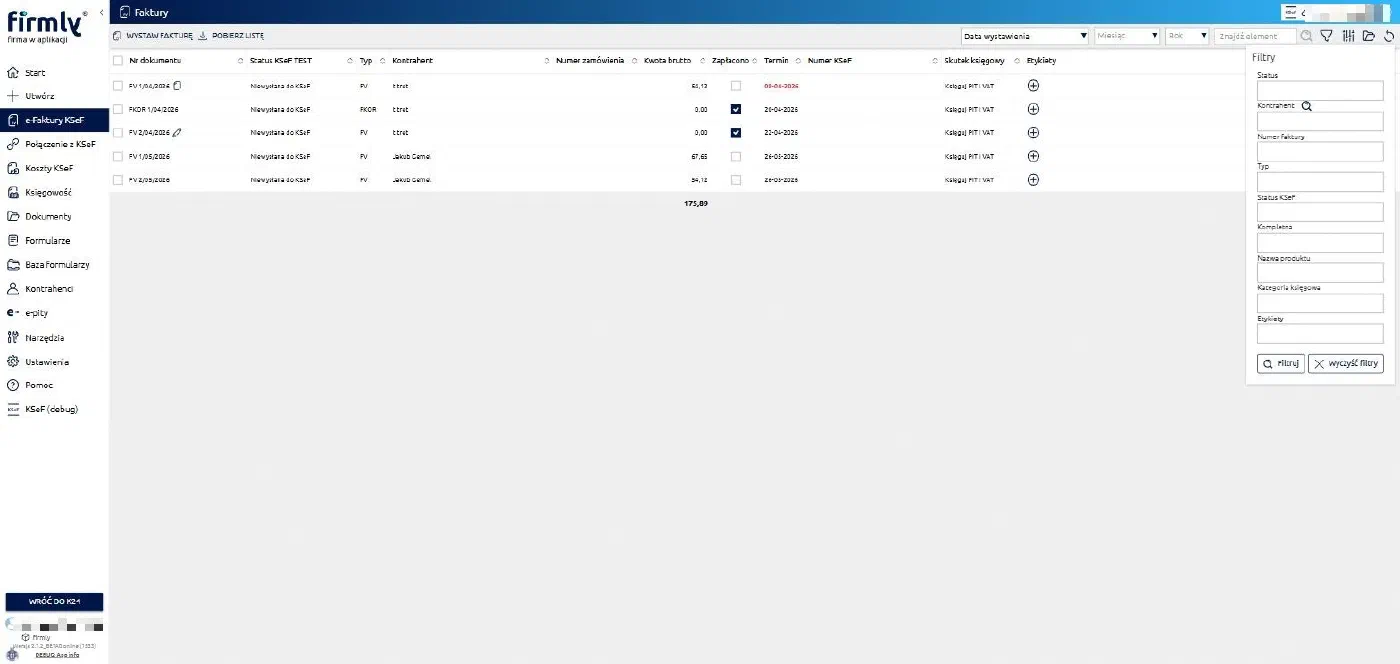Image resolution: width=1400 pixels, height=664 pixels.
Task: Select the row checkbox for FV 2/05/2026
Action: (118, 180)
